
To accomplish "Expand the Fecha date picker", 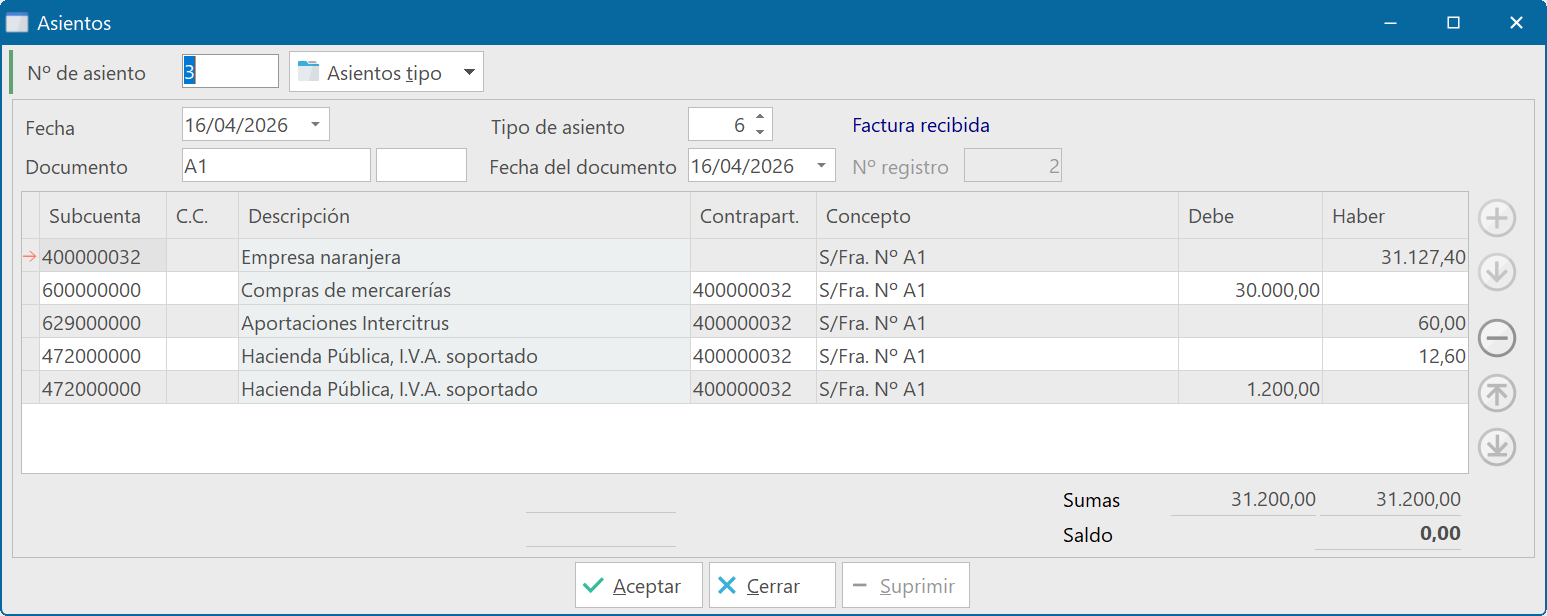I will [315, 125].
